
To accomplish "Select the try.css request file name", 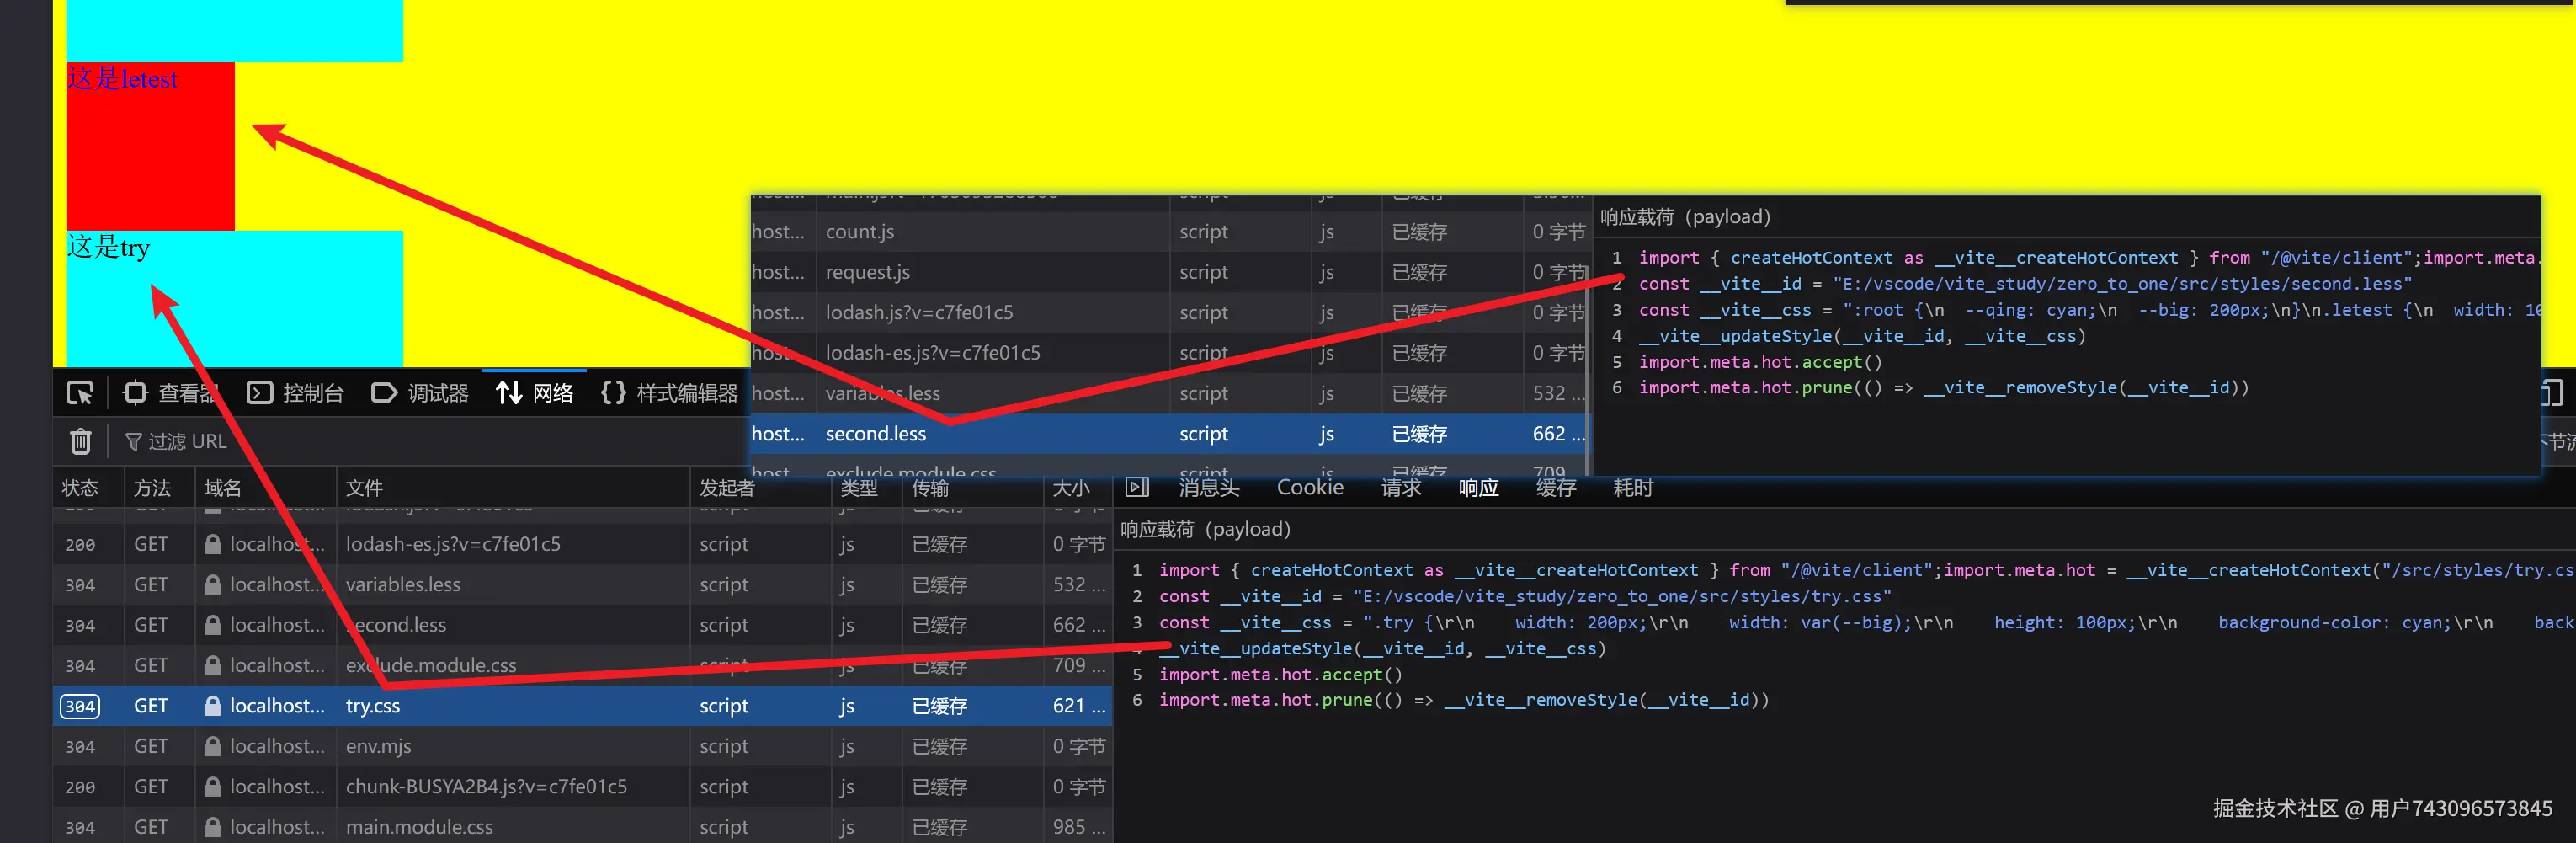I will click(373, 706).
